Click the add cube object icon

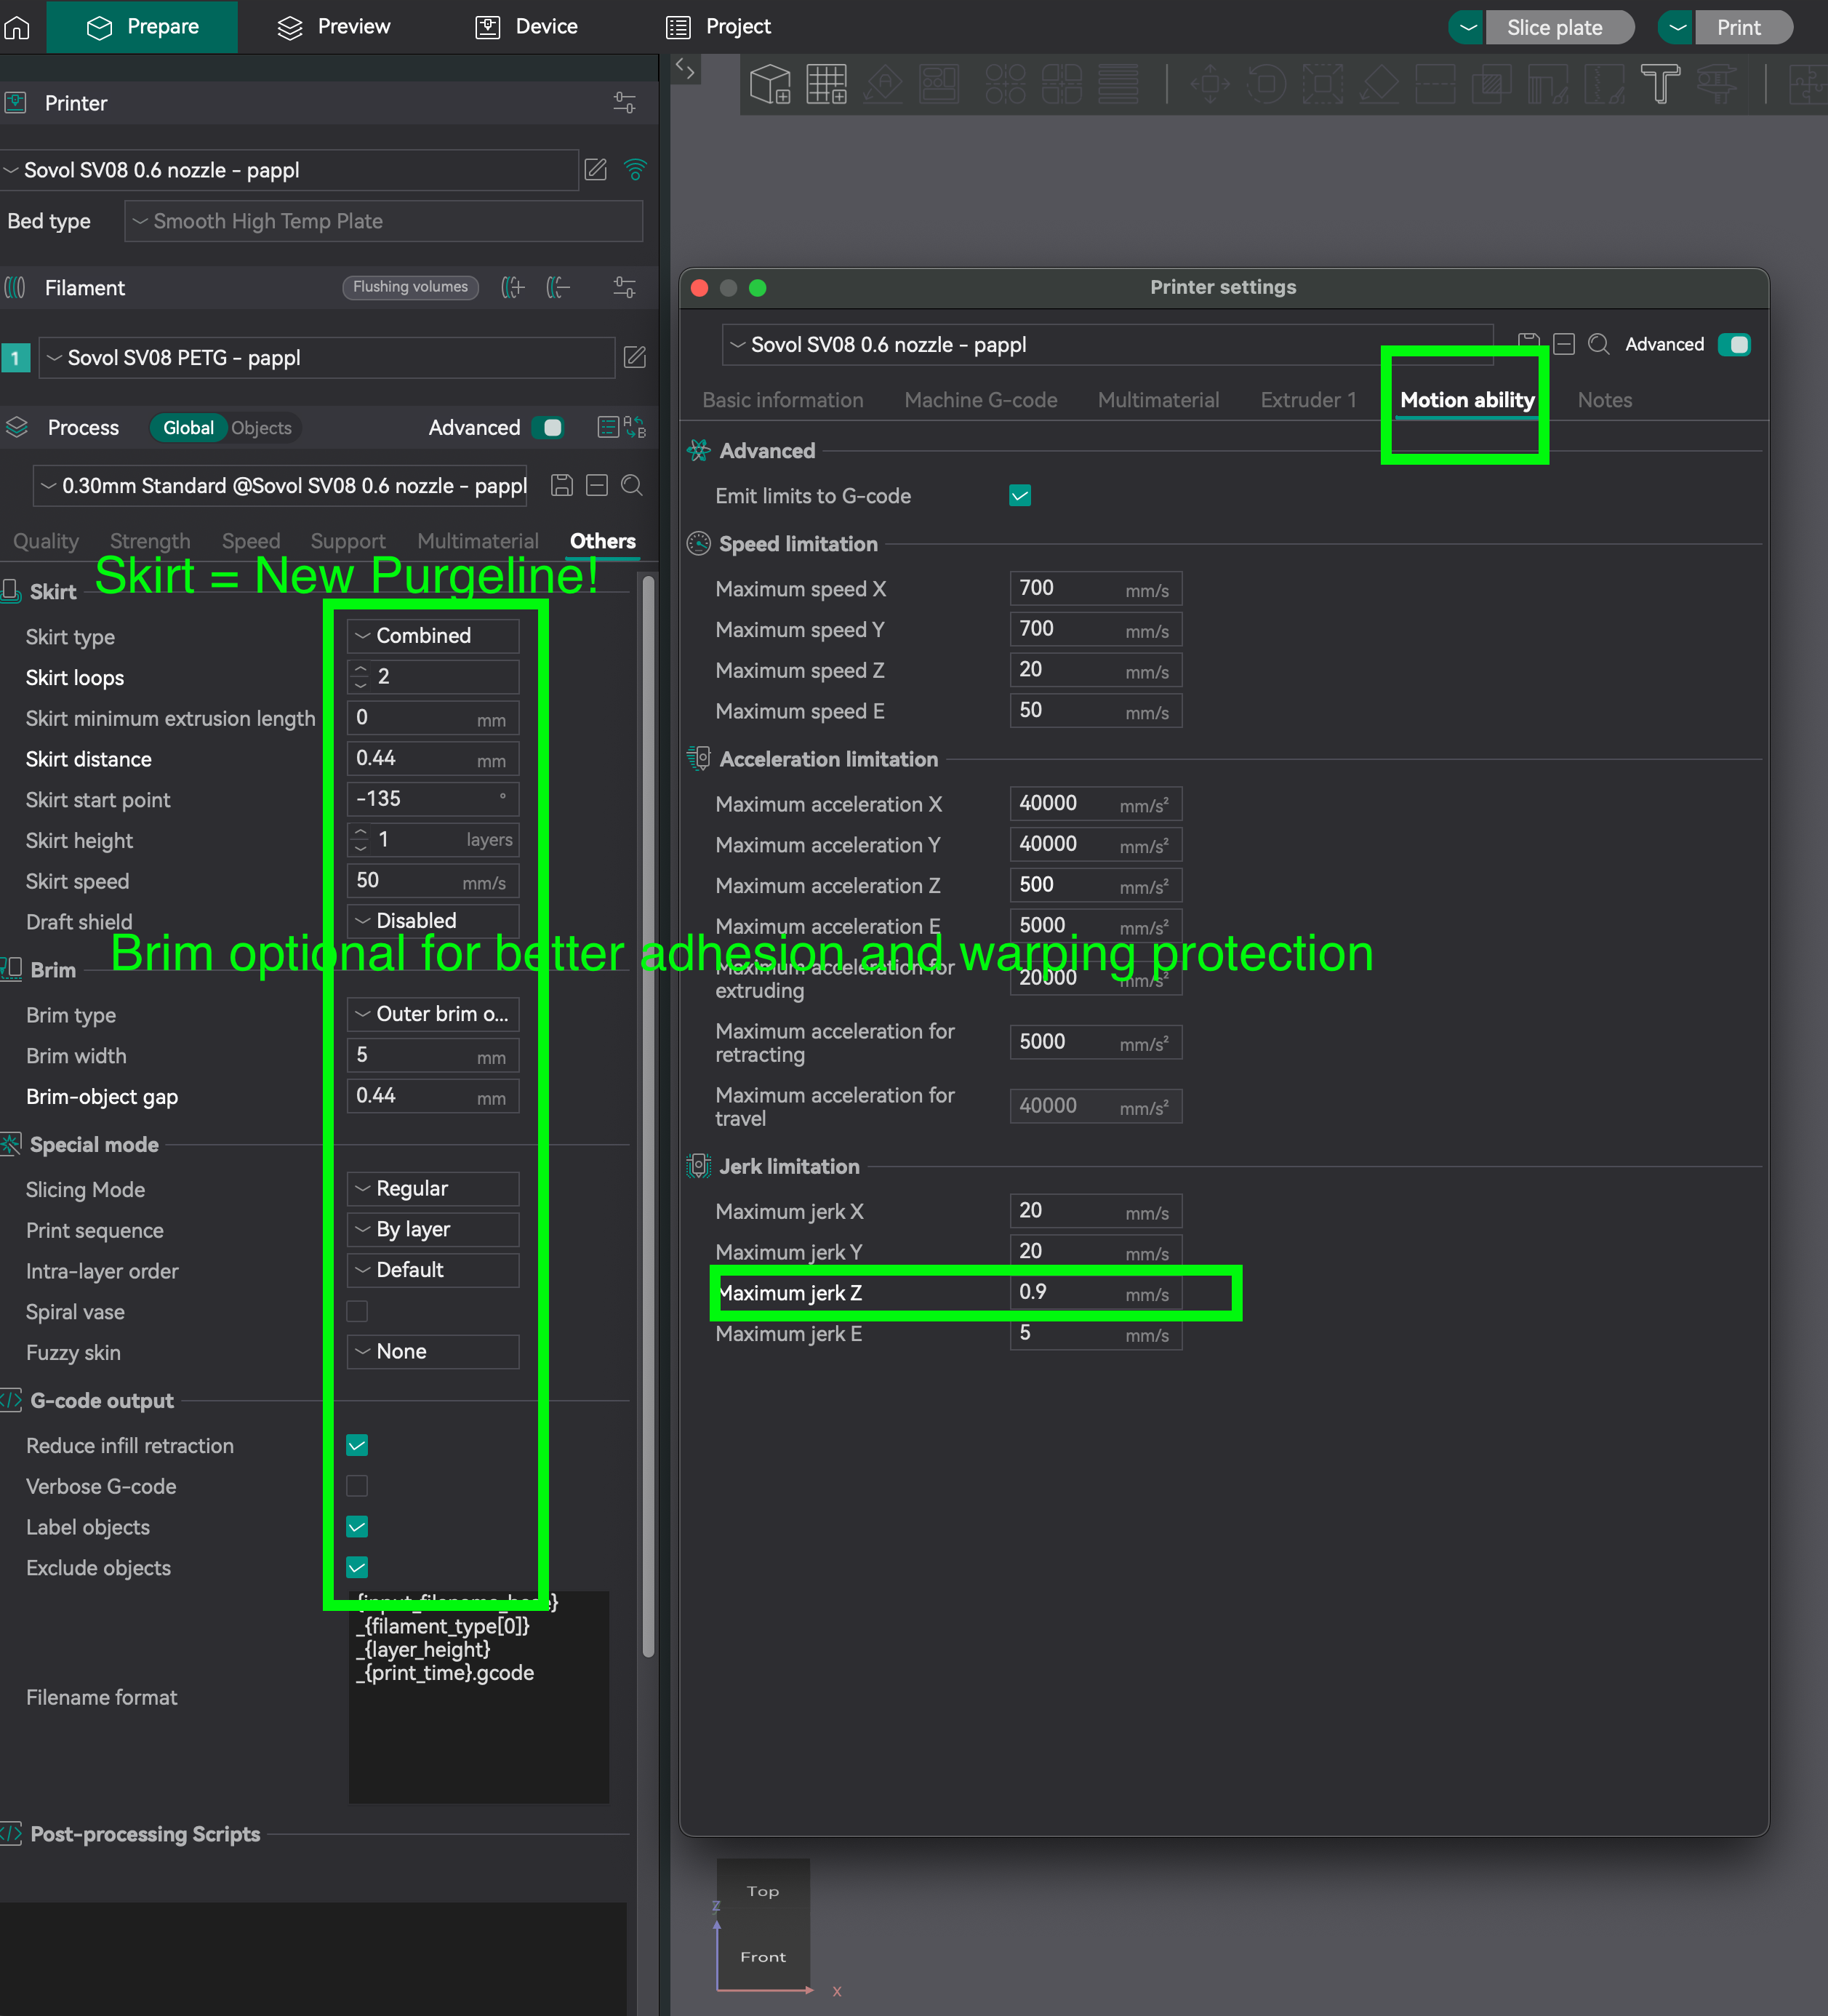point(770,84)
